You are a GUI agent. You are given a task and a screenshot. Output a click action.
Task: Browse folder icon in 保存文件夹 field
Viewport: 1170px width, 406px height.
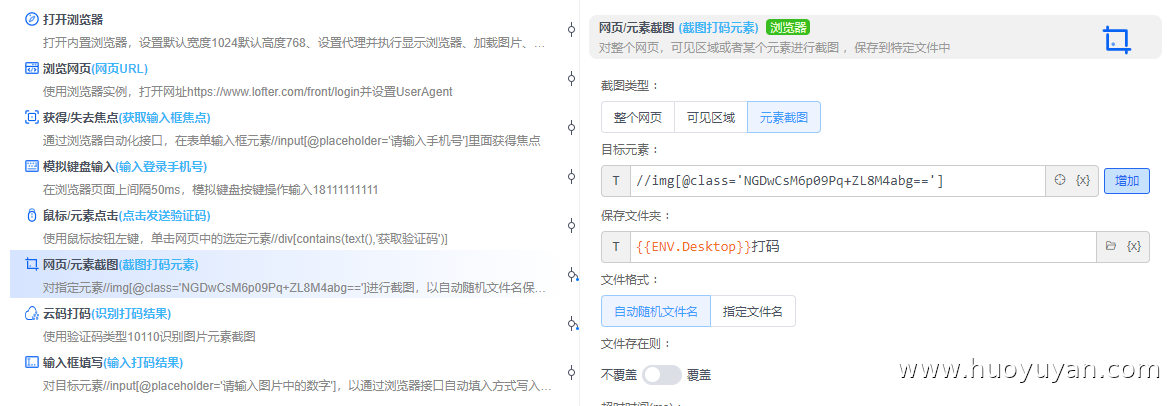tap(1110, 246)
